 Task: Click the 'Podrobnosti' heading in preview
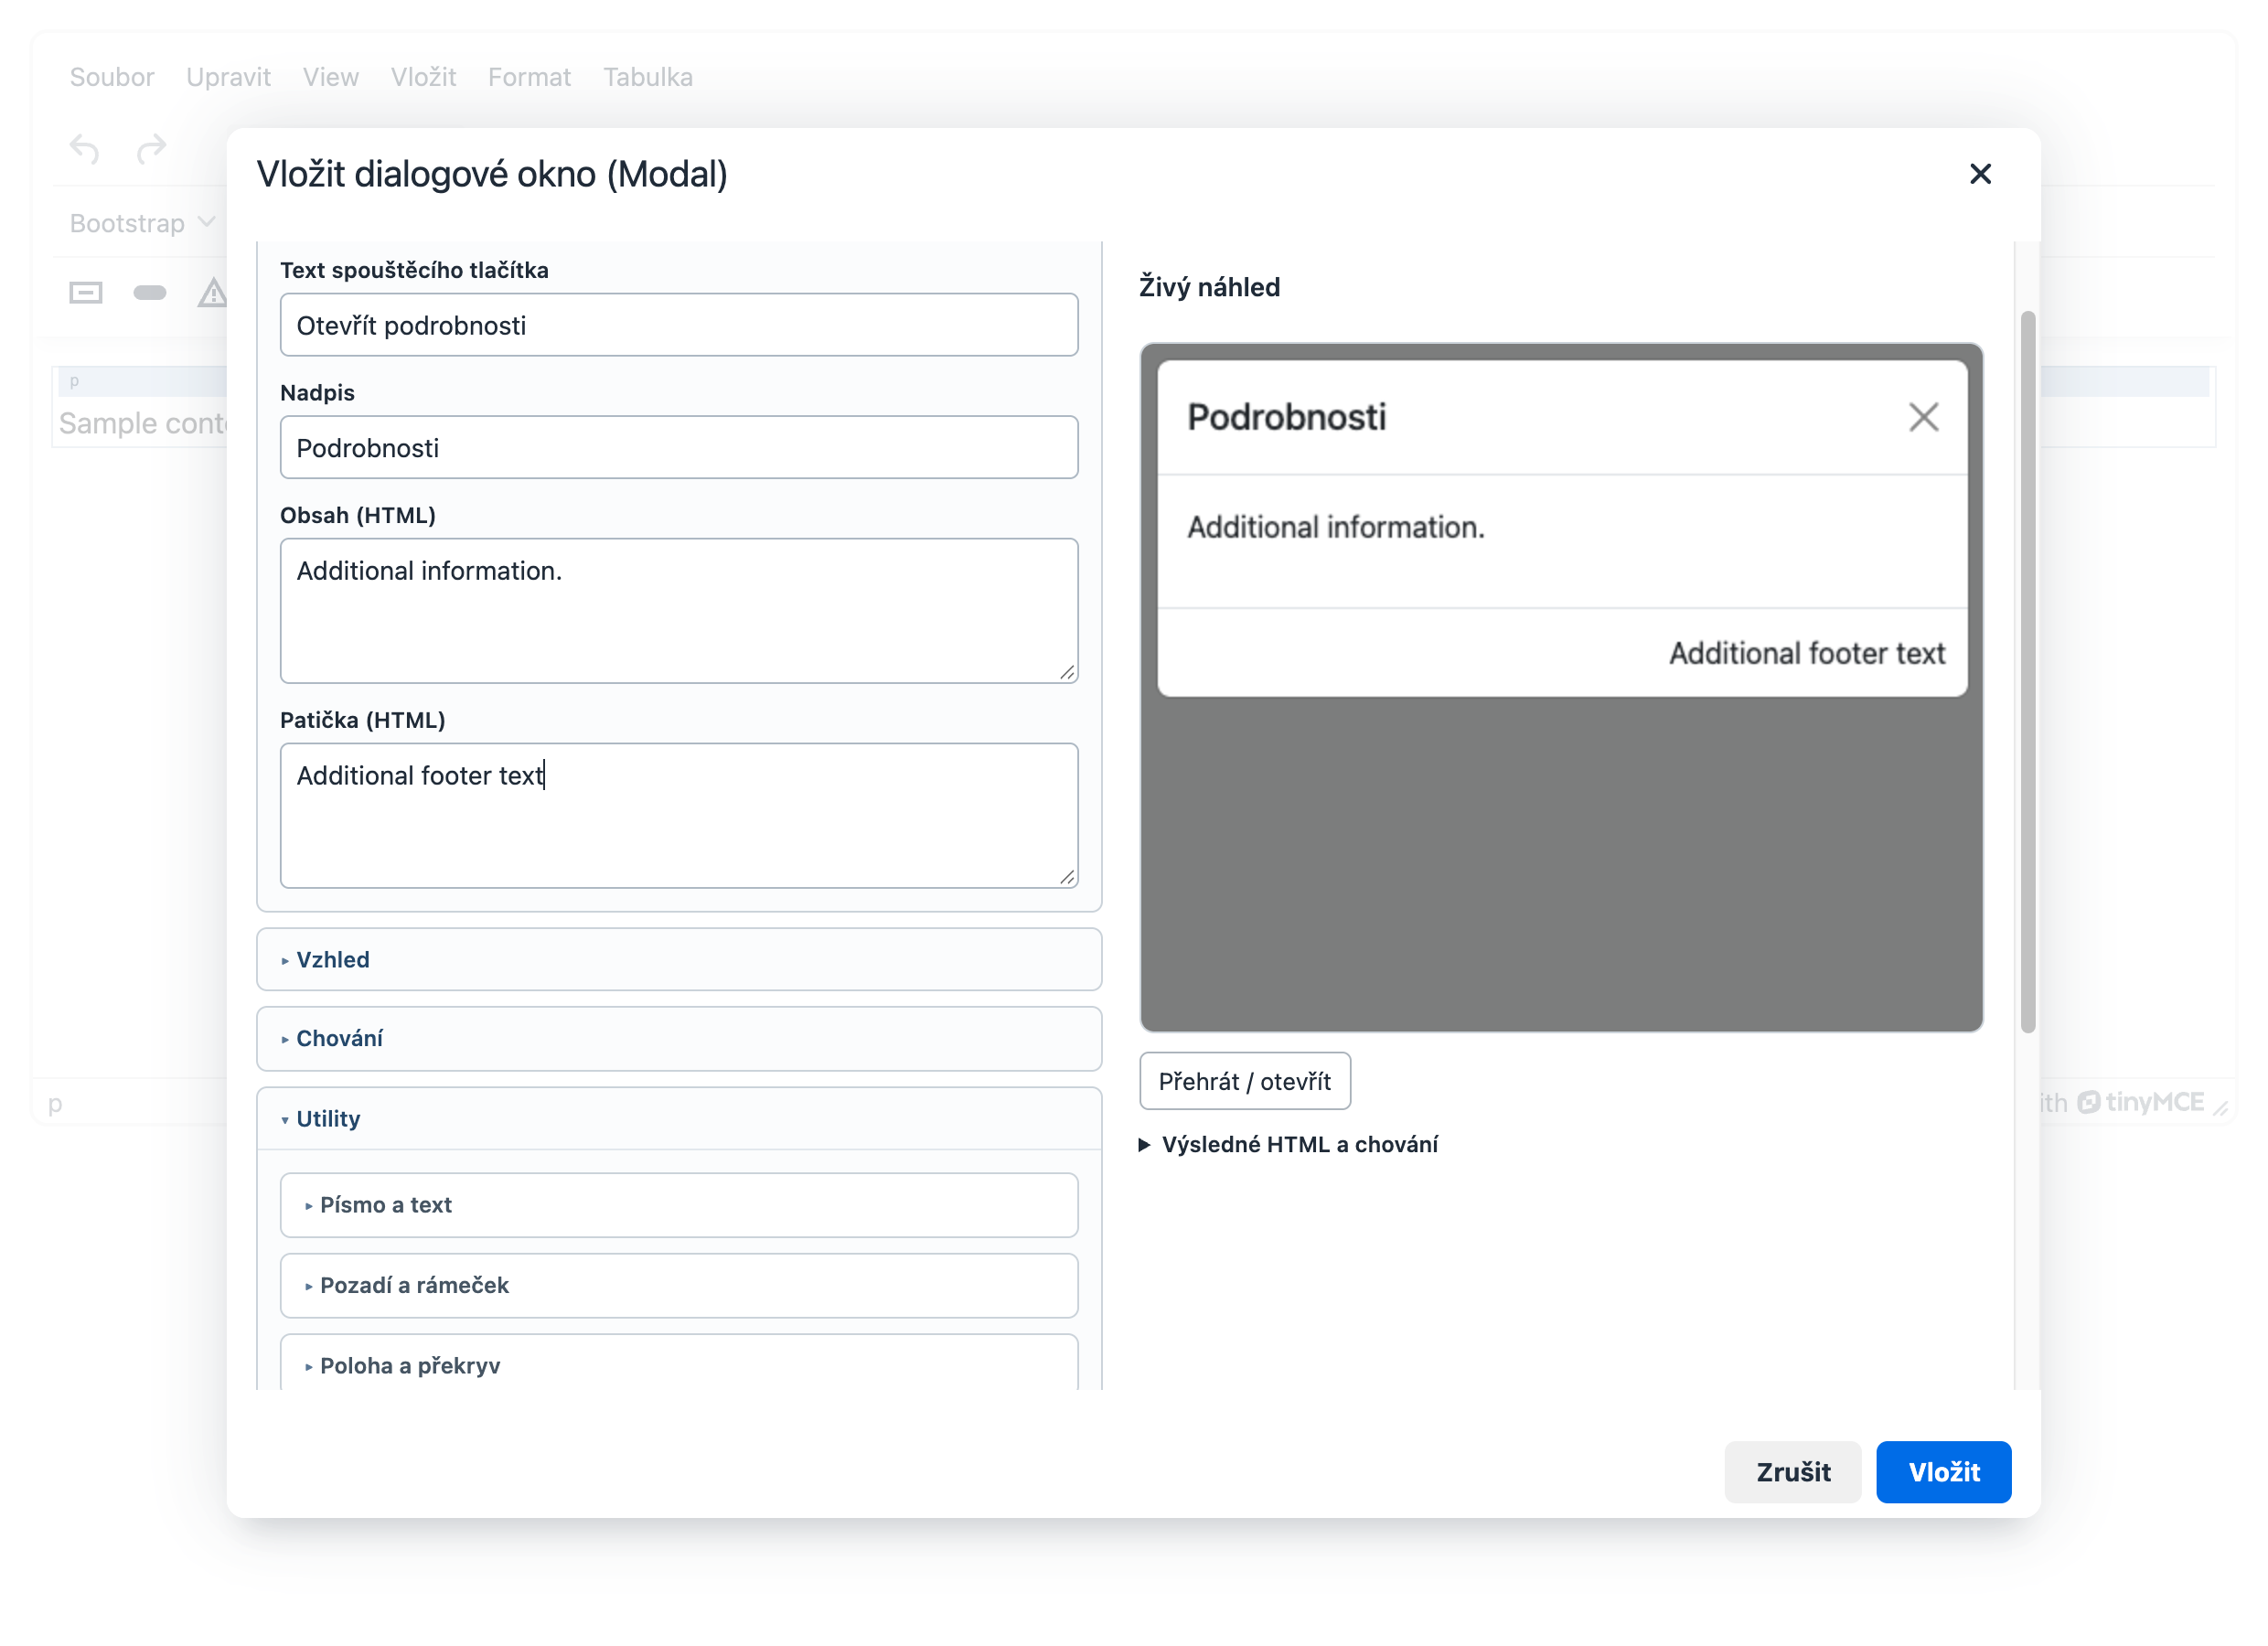coord(1286,417)
